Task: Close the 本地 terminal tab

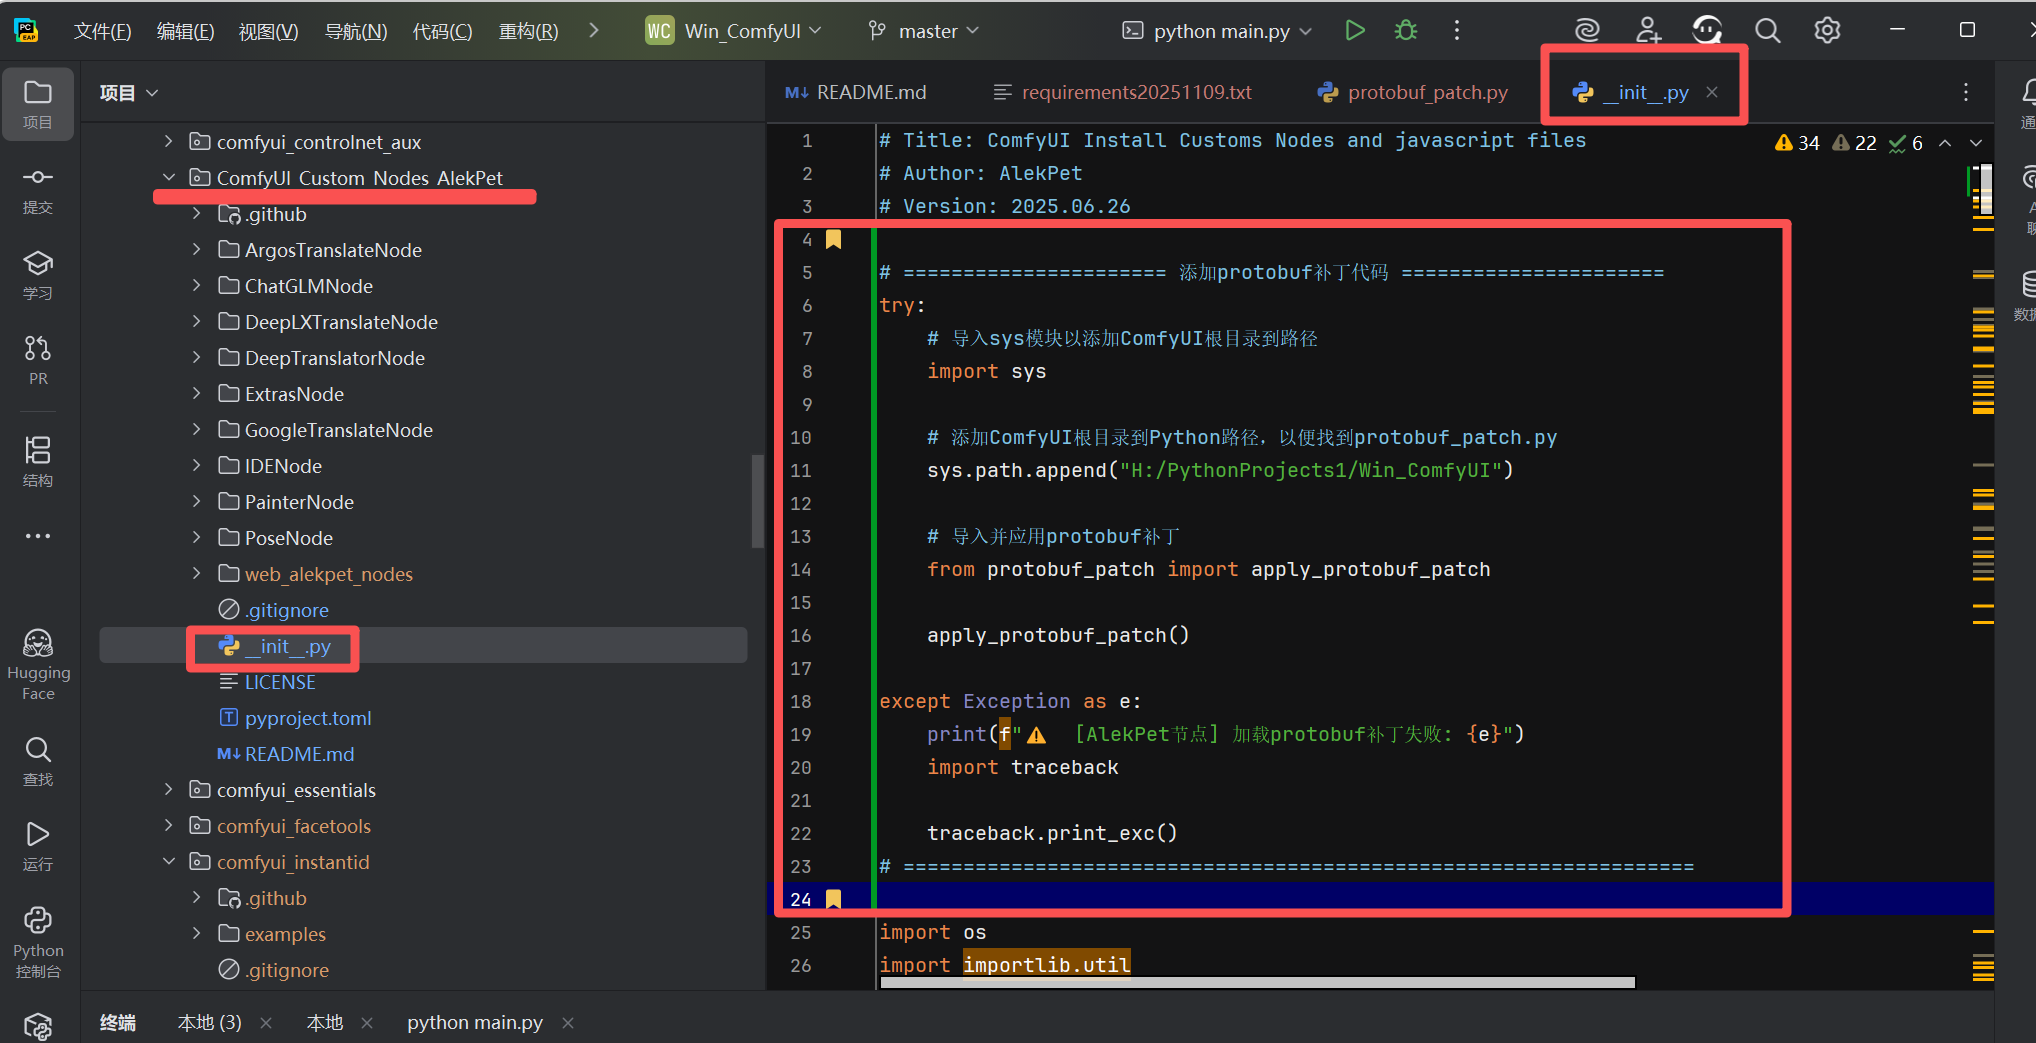Action: point(367,1022)
